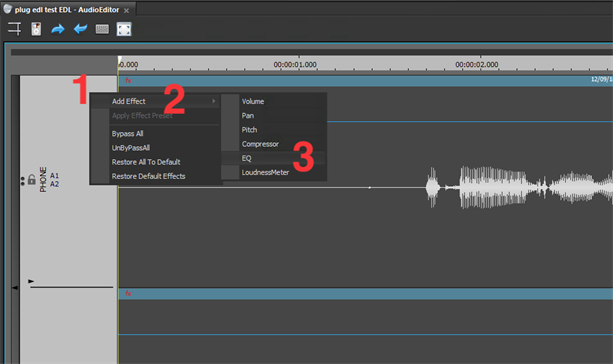Viewport: 613px width, 364px height.
Task: Add the Pitch effect
Action: coord(249,130)
